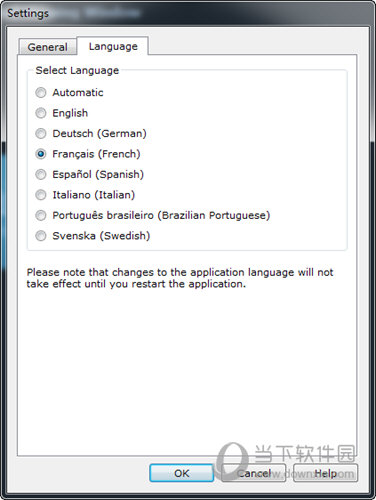
Task: Pick Español (Spanish) language option
Action: [x=41, y=174]
